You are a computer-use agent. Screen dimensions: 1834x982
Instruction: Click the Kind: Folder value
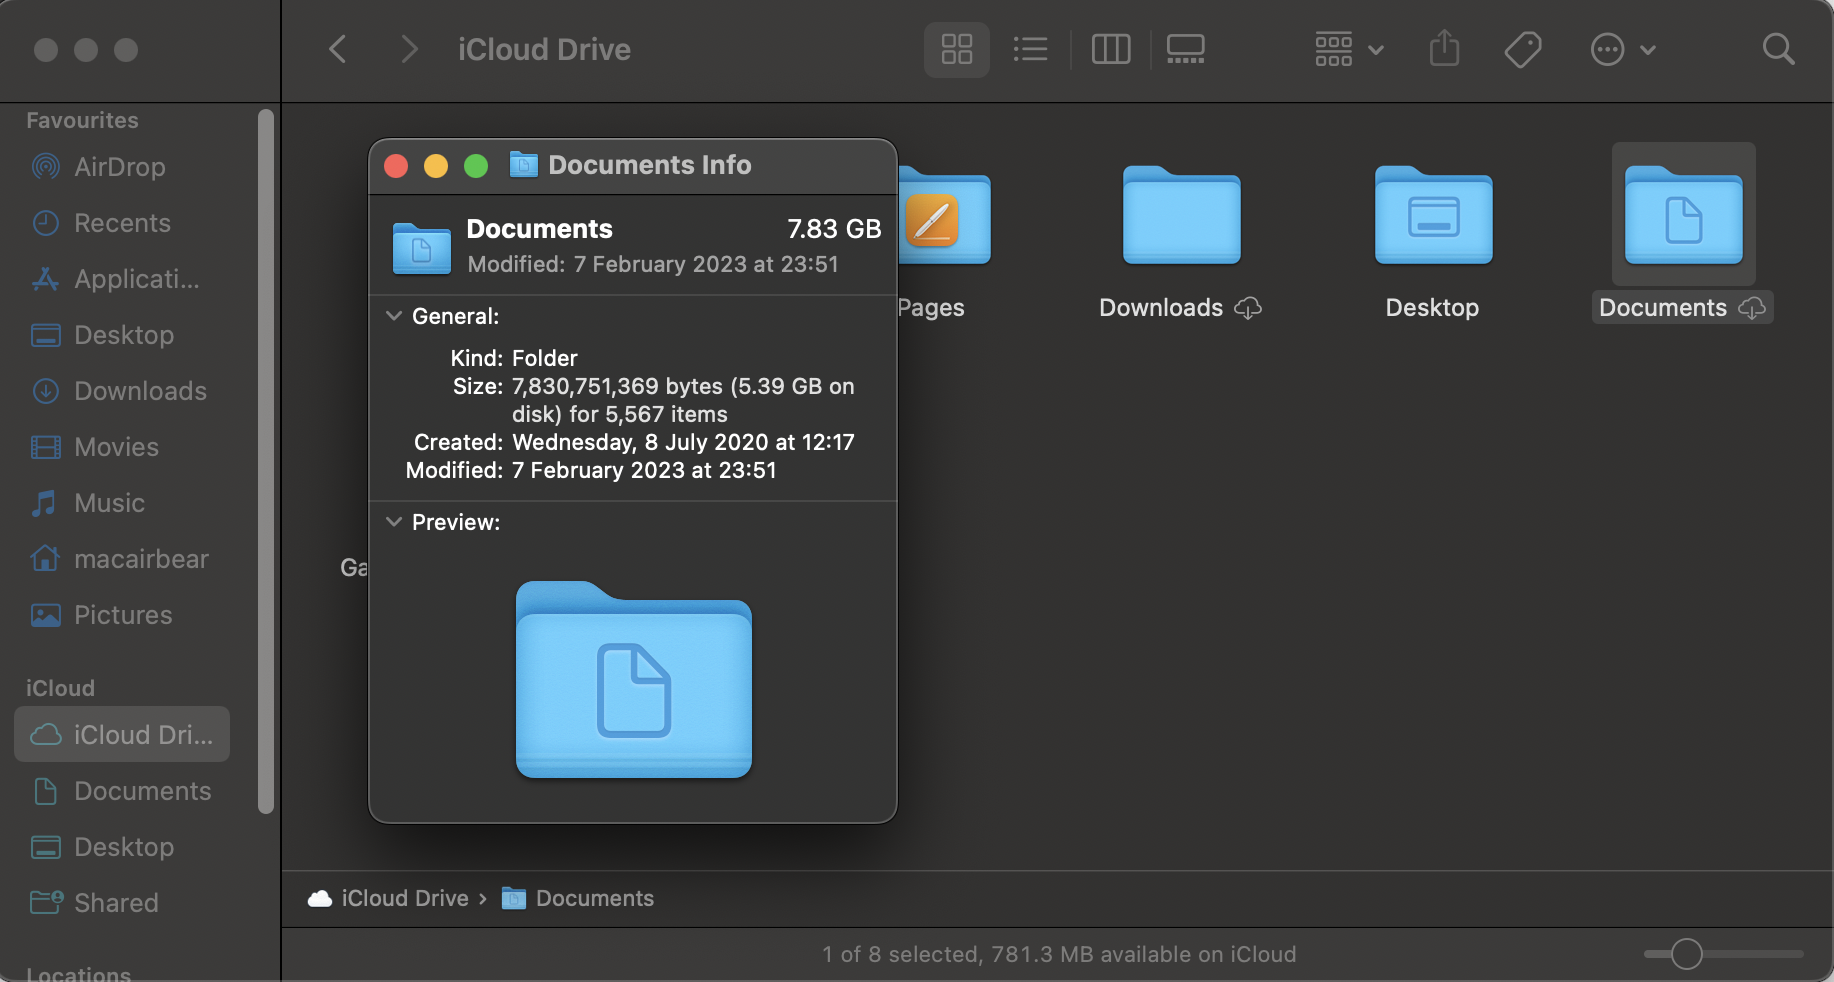pyautogui.click(x=545, y=358)
